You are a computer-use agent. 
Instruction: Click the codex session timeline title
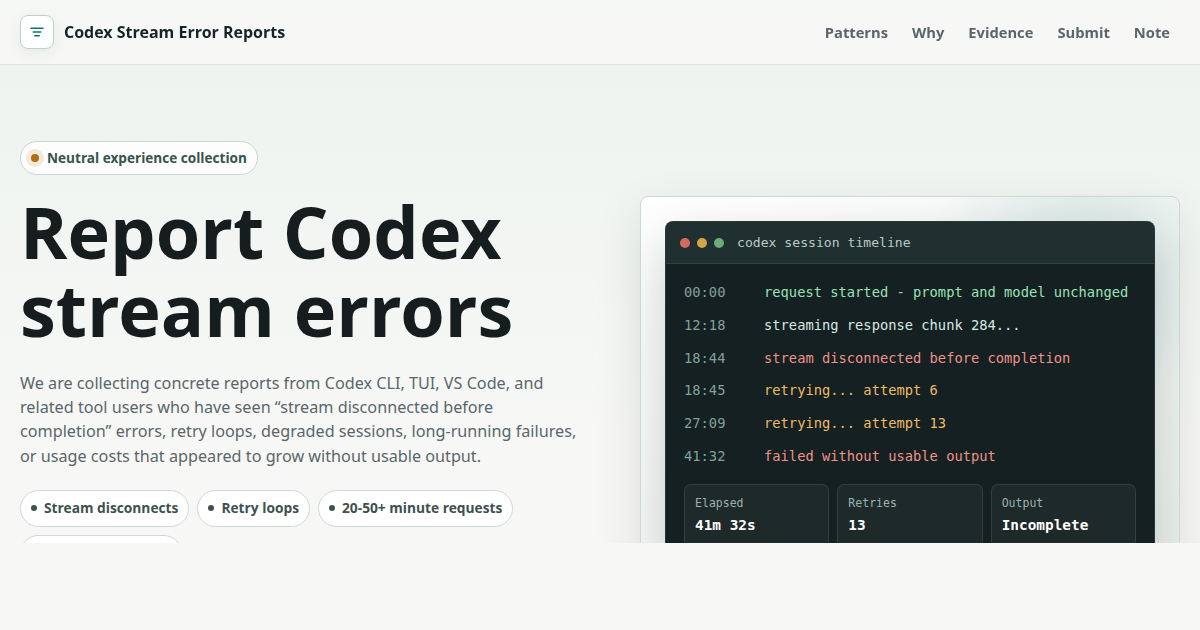pos(824,243)
